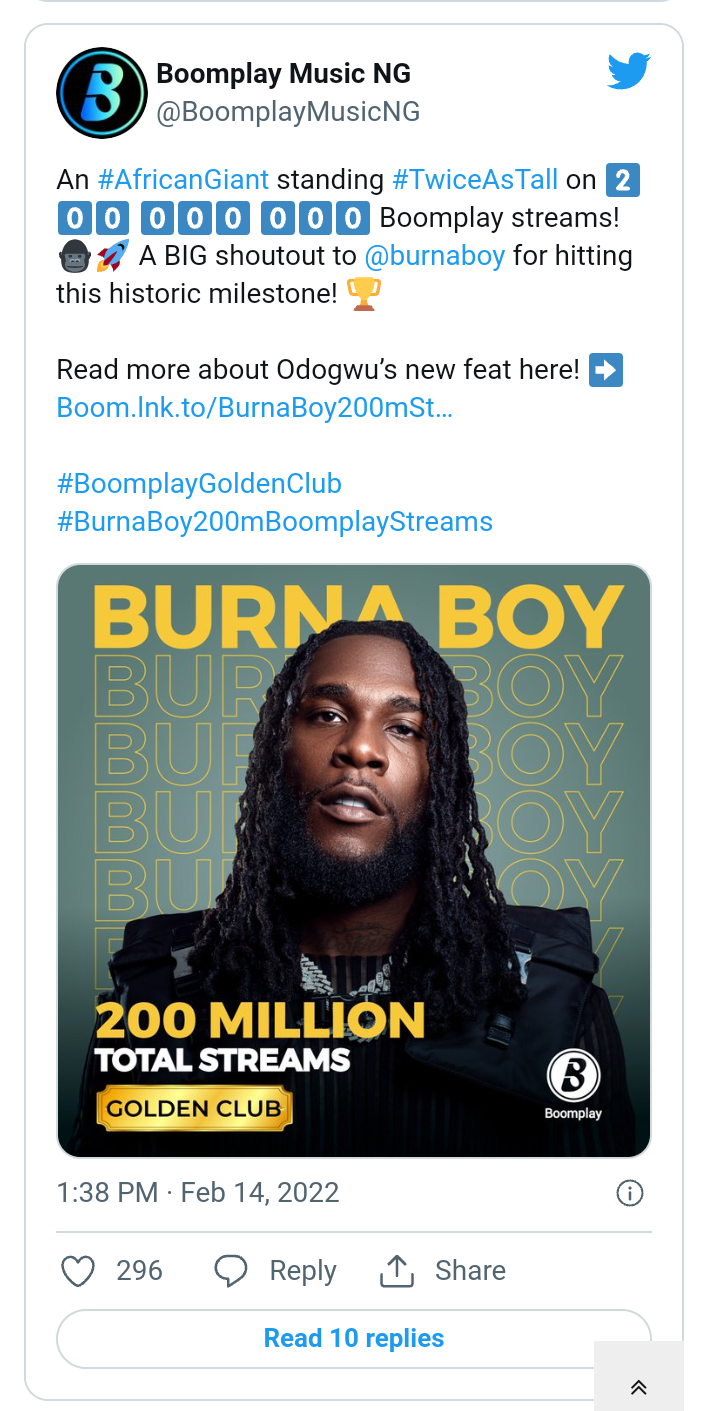Image resolution: width=714 pixels, height=1411 pixels.
Task: Click the Twitter bird logo
Action: pyautogui.click(x=629, y=71)
